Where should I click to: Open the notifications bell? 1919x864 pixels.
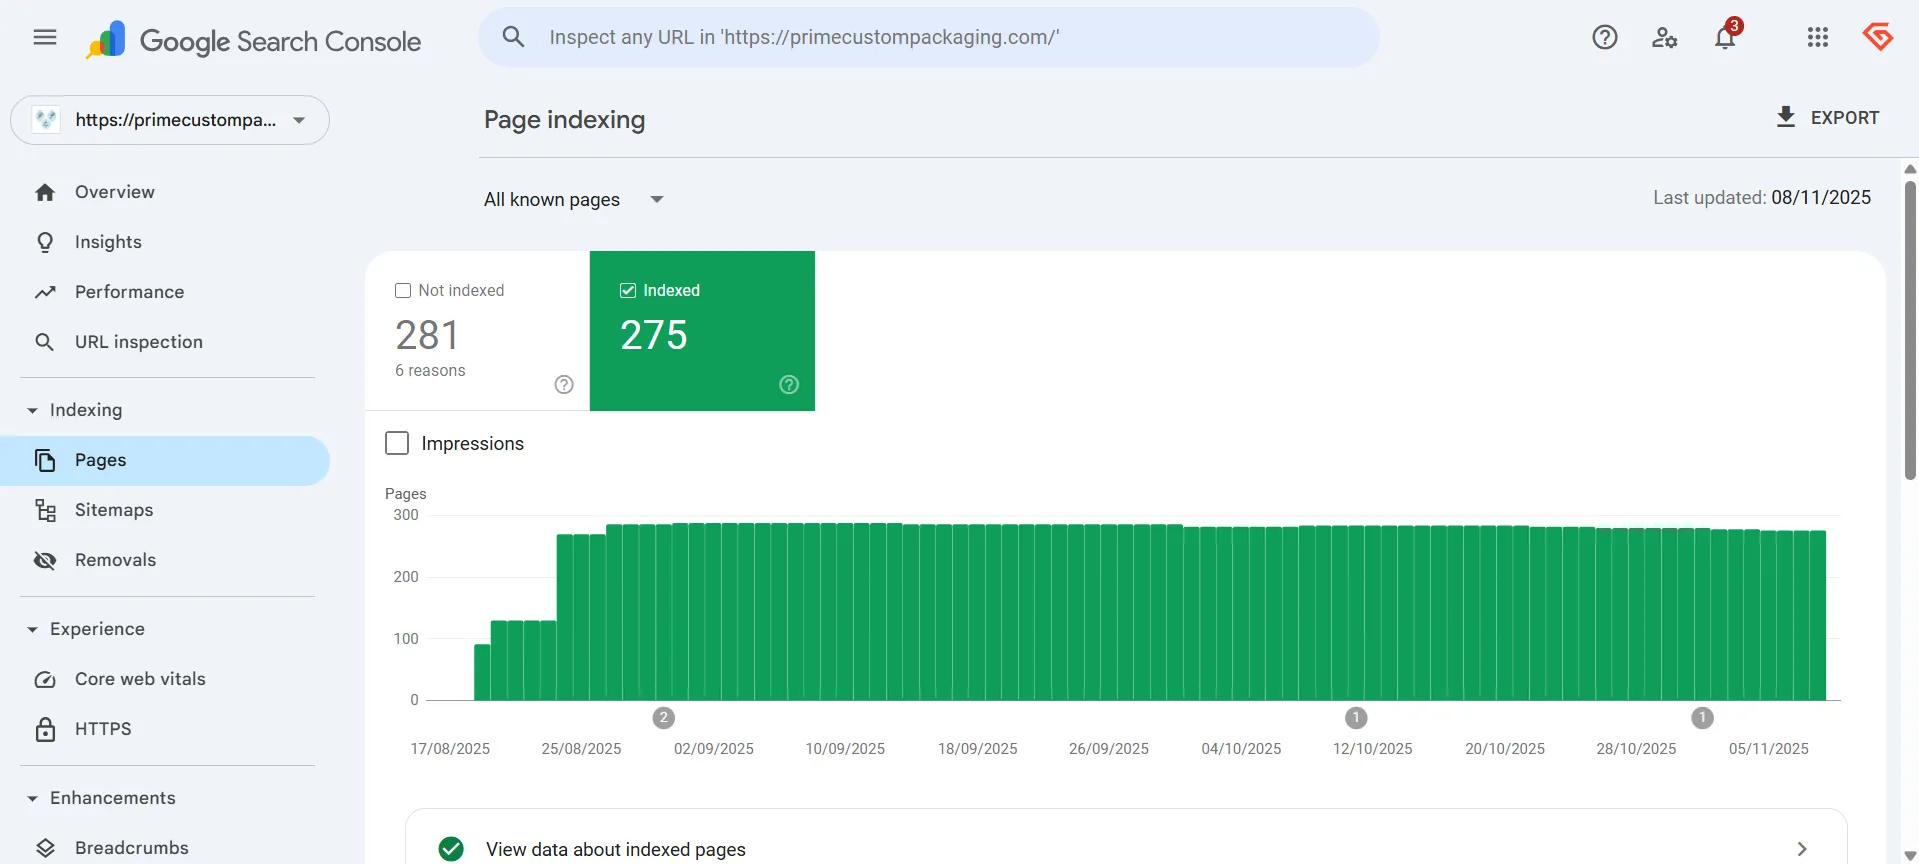pos(1725,38)
